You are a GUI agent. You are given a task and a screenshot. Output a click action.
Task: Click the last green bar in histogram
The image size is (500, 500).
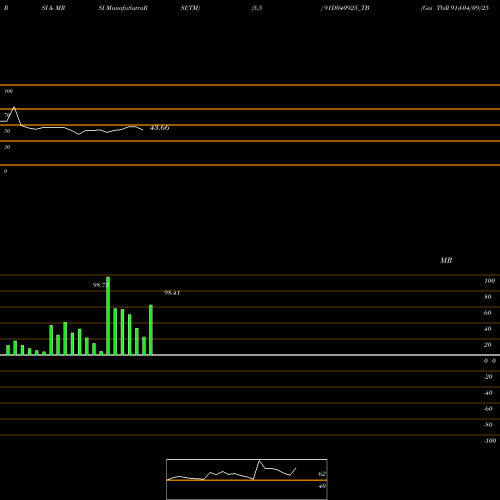tap(151, 330)
